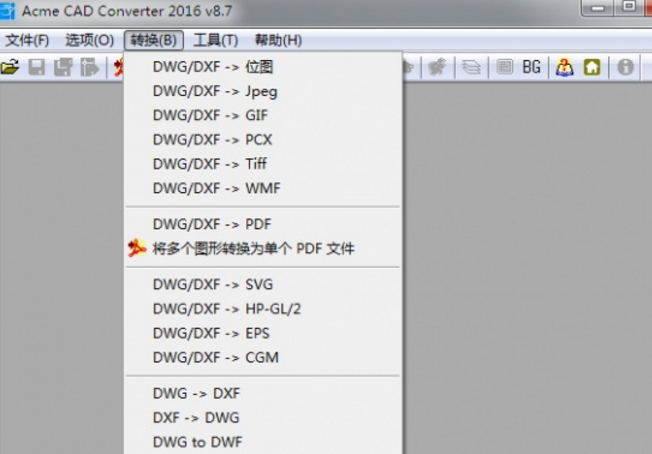Choose DWG/DXF -> SVG conversion
The image size is (652, 454).
click(263, 284)
